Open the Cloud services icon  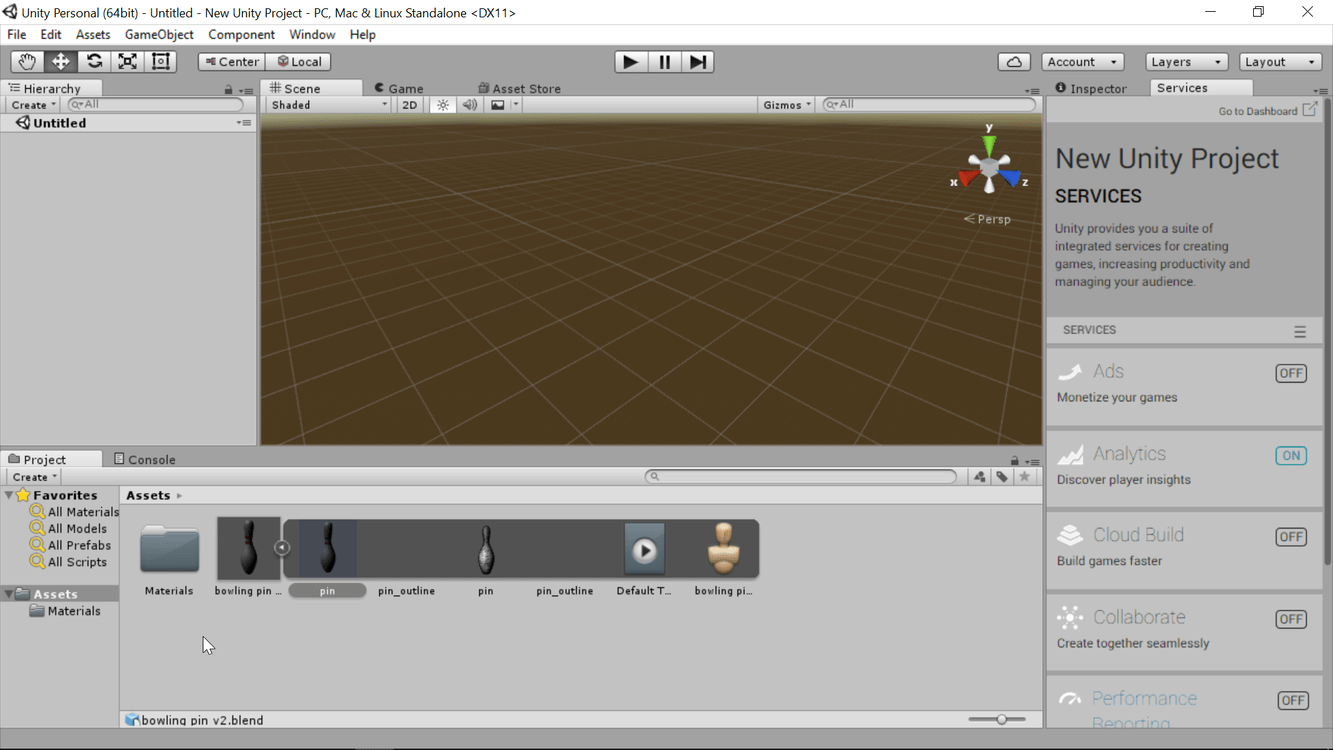tap(1014, 62)
